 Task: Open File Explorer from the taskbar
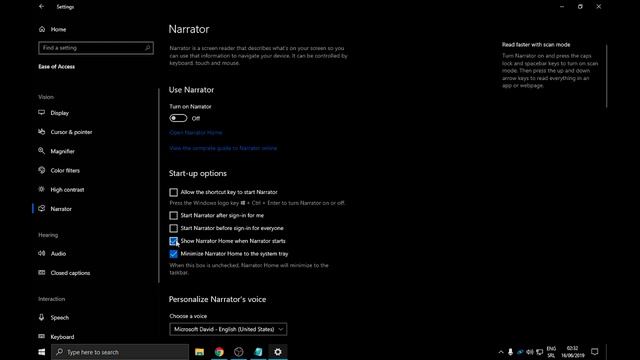pyautogui.click(x=199, y=352)
